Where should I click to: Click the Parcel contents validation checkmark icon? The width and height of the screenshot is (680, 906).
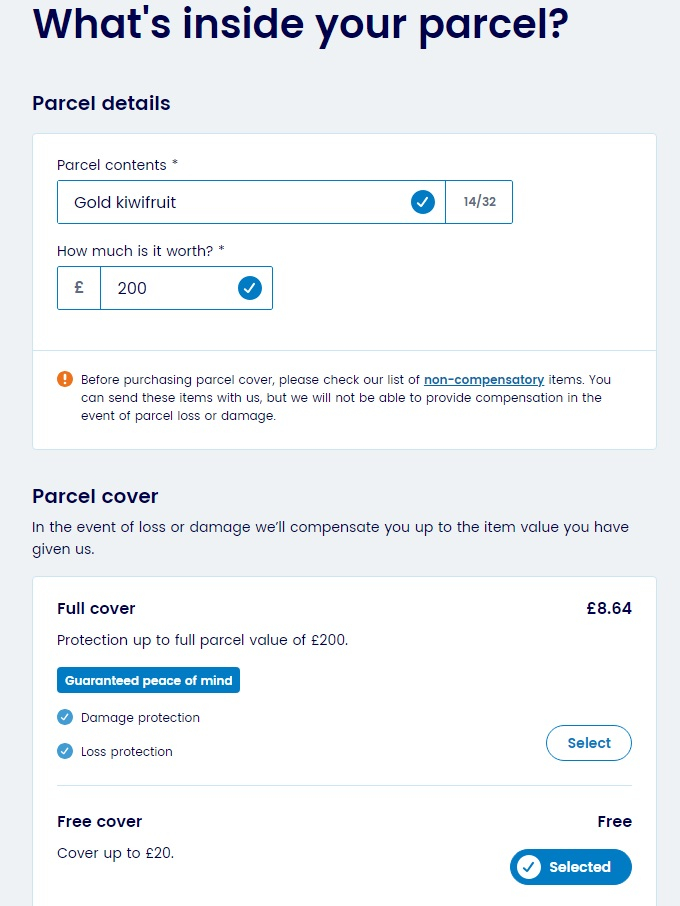point(423,202)
